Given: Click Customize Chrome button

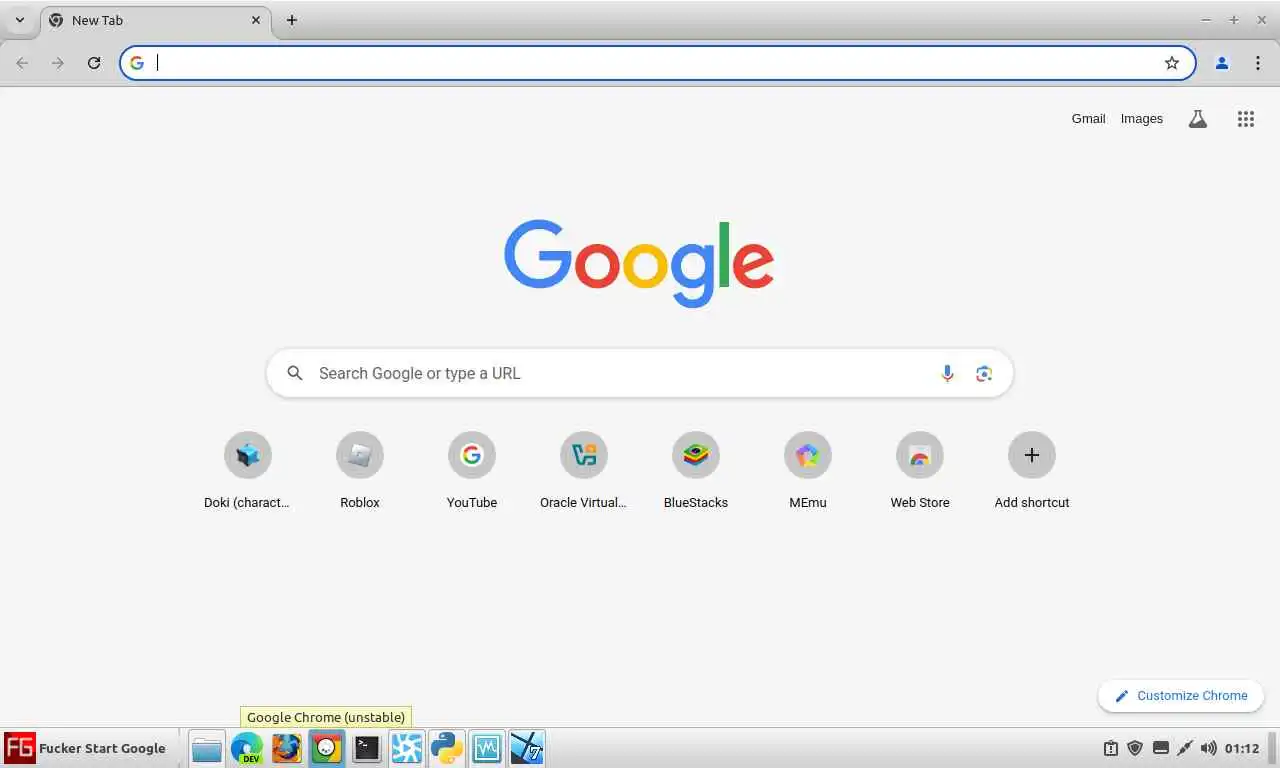Looking at the screenshot, I should (1180, 696).
